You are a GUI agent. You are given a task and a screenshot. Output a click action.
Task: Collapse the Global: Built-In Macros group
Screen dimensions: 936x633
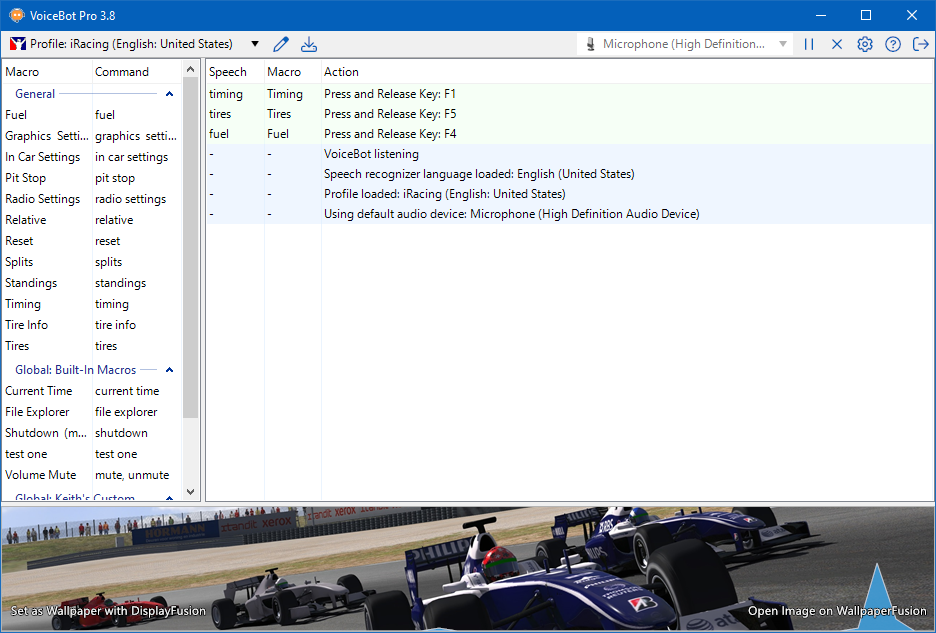(169, 370)
